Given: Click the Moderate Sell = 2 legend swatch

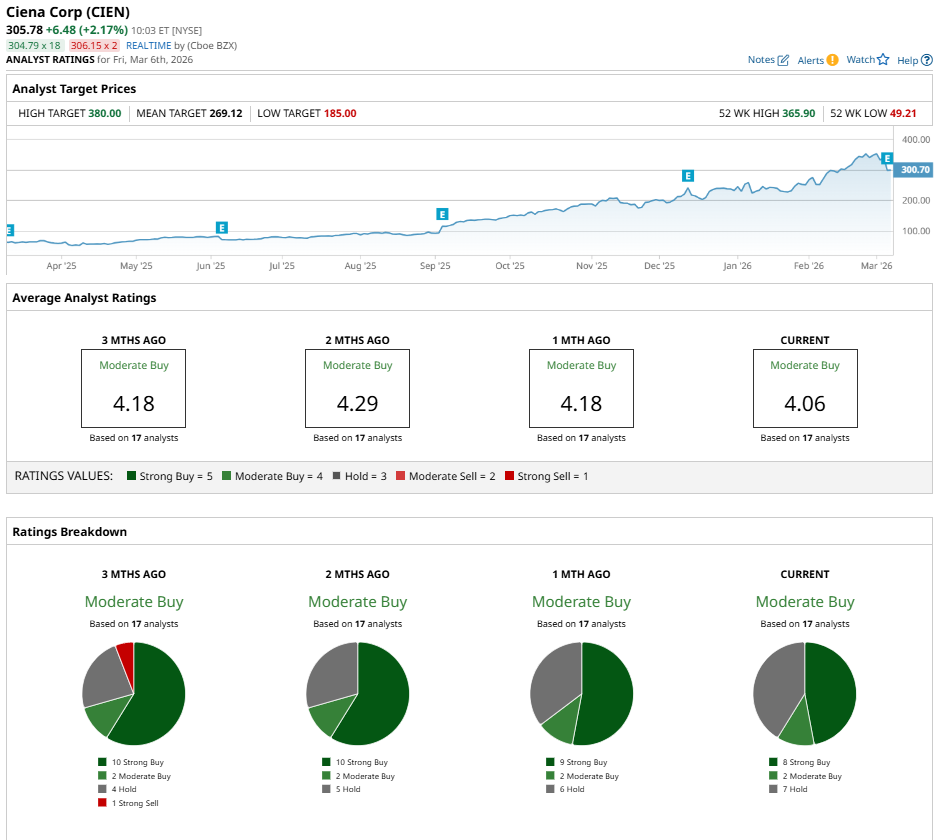Looking at the screenshot, I should (x=400, y=476).
